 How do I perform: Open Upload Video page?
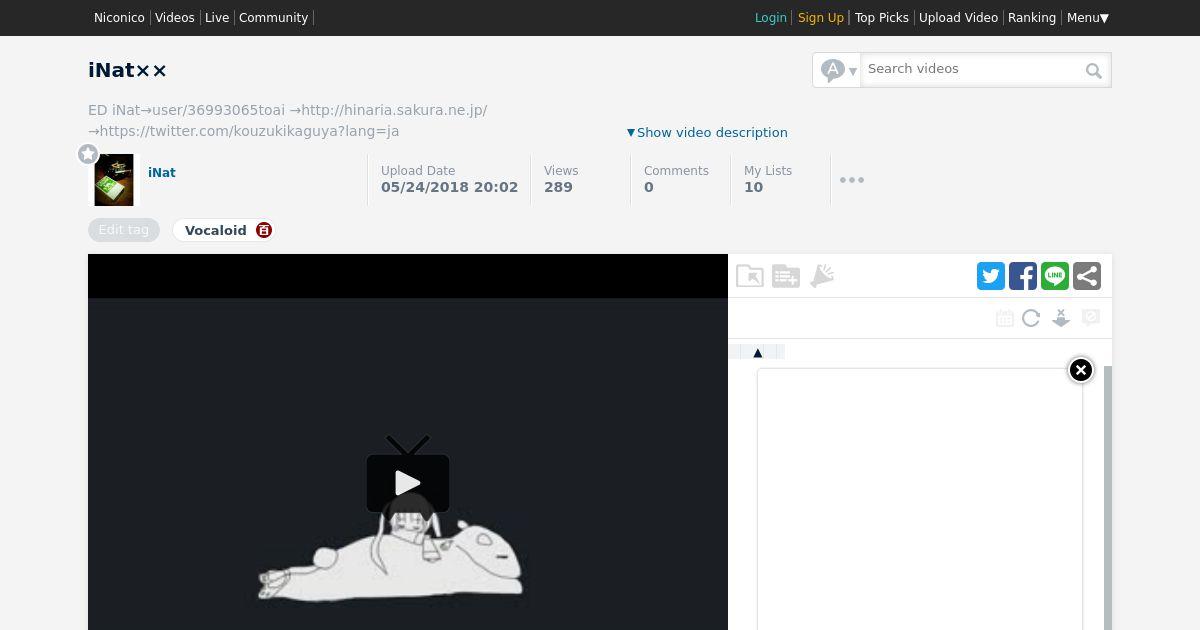[958, 18]
